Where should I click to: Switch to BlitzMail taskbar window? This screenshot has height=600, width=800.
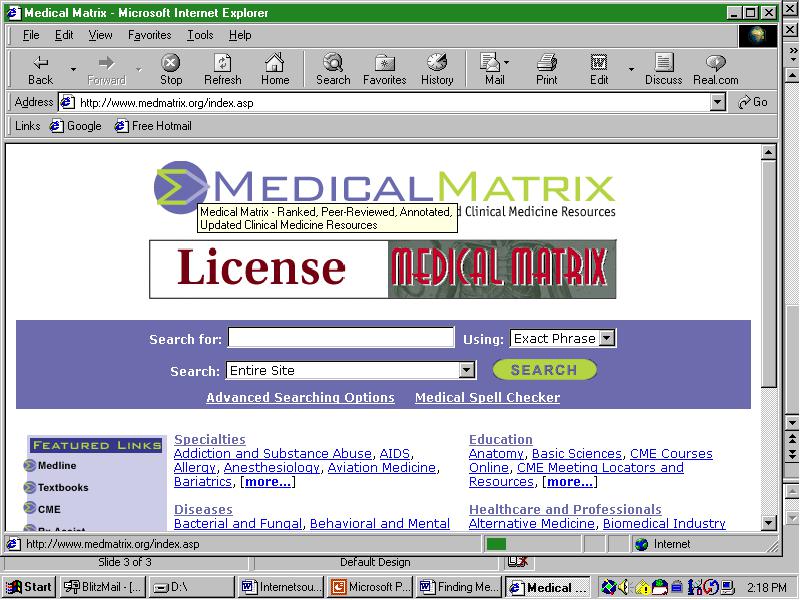[104, 587]
